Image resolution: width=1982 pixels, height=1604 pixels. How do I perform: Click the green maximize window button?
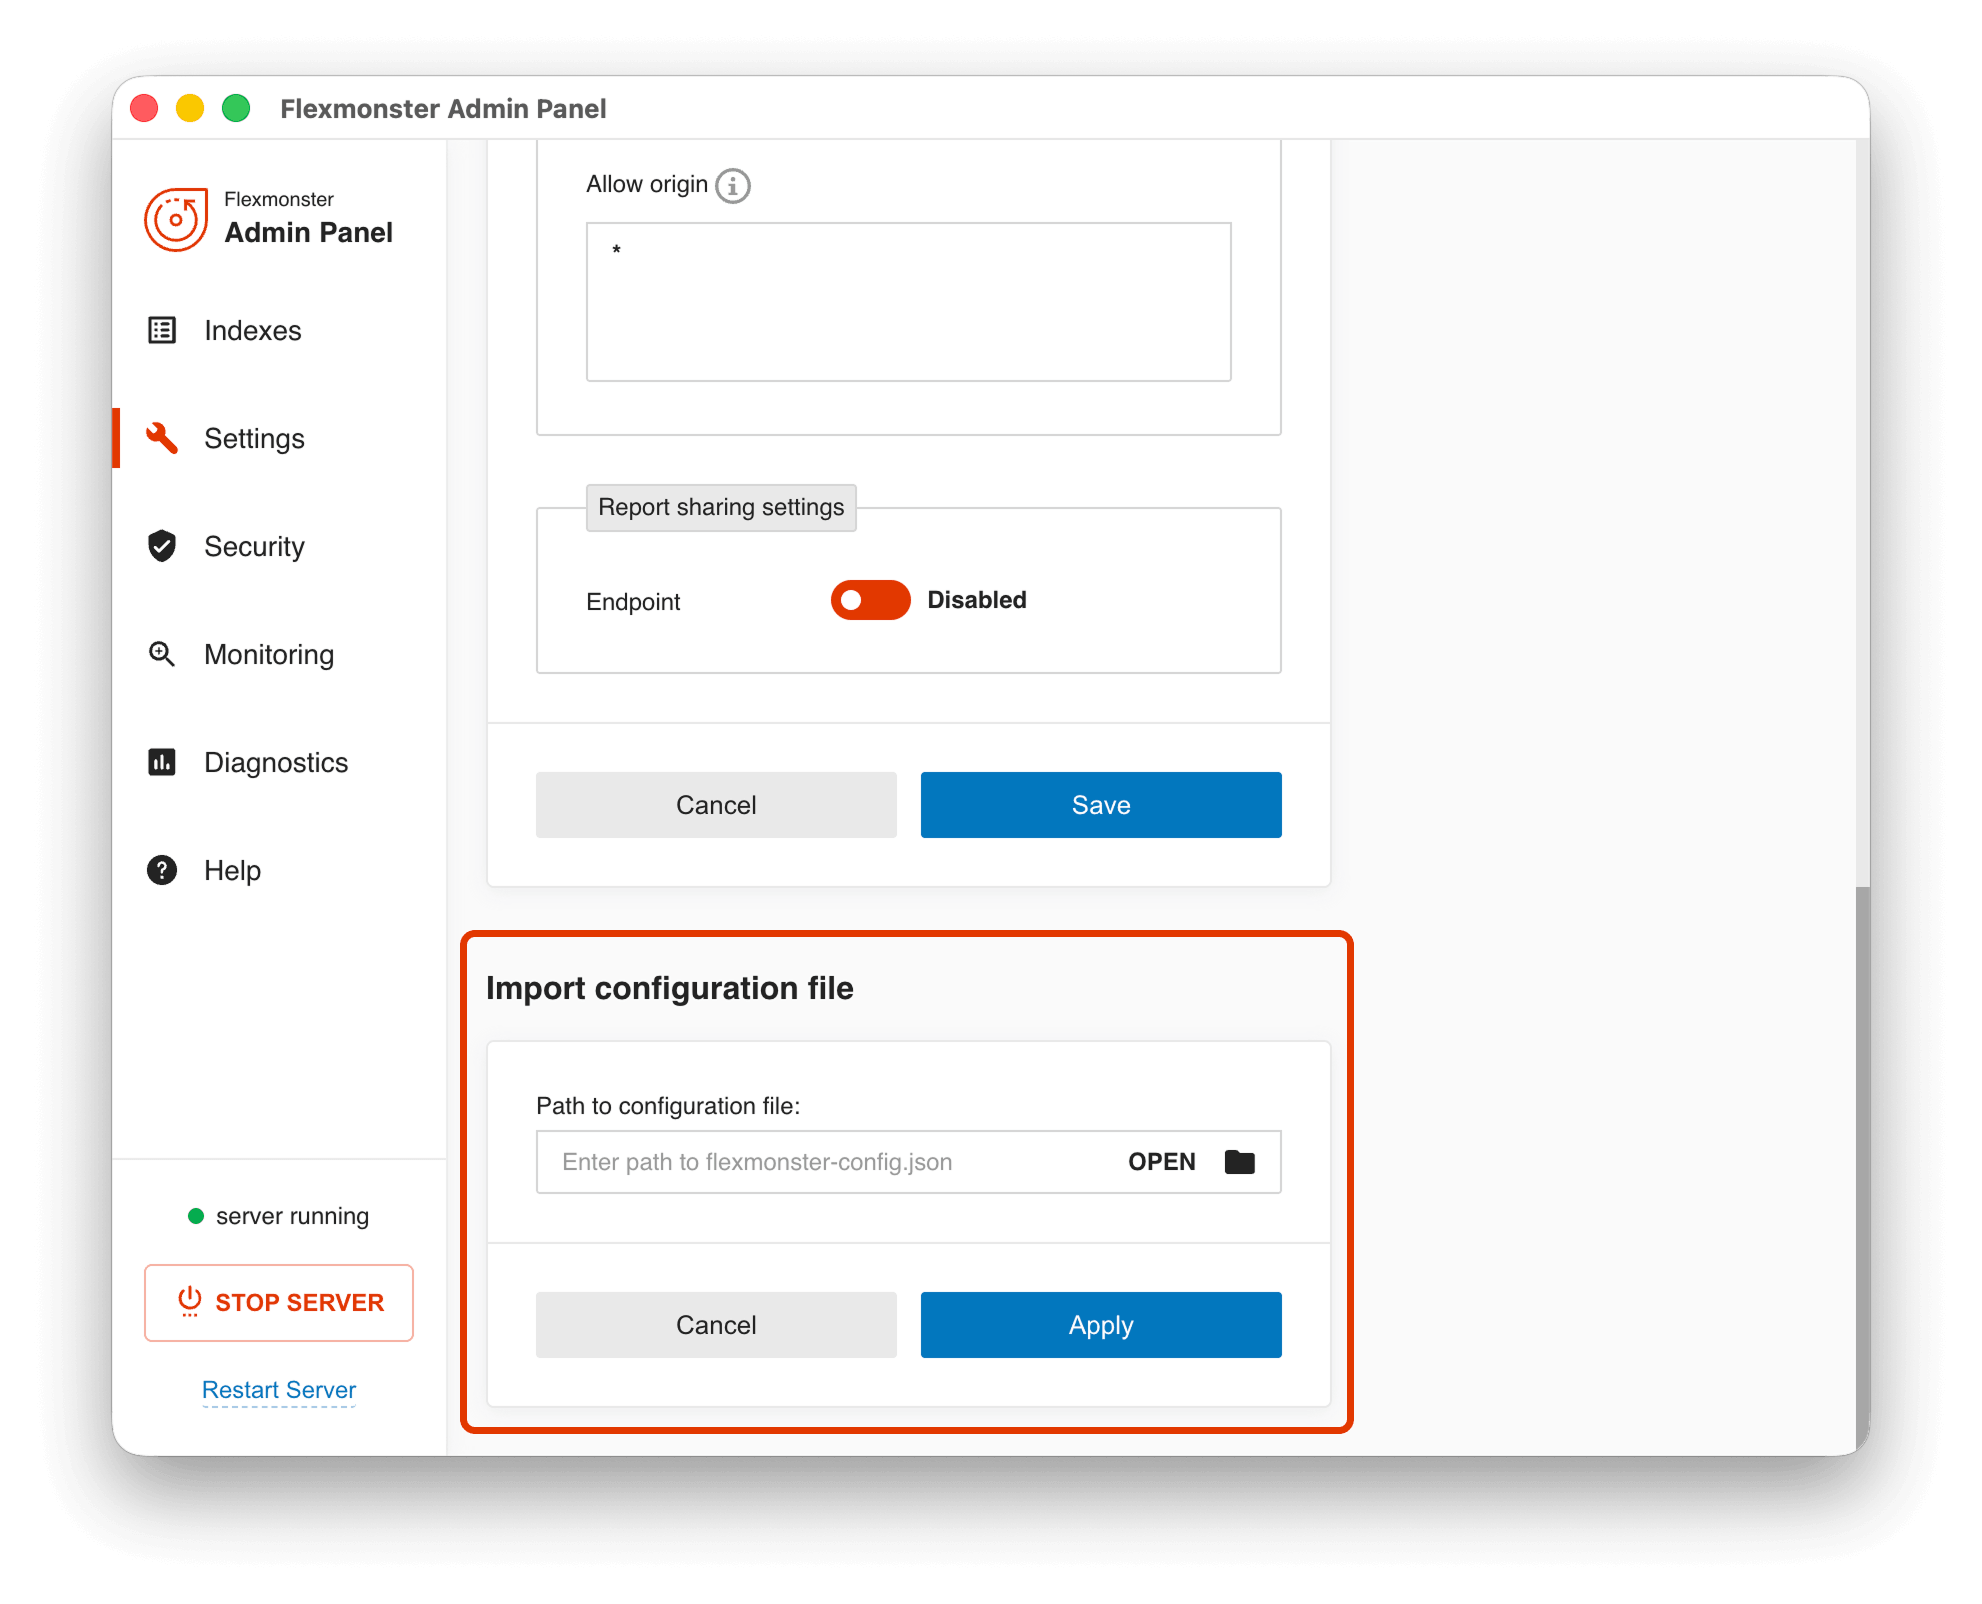236,108
